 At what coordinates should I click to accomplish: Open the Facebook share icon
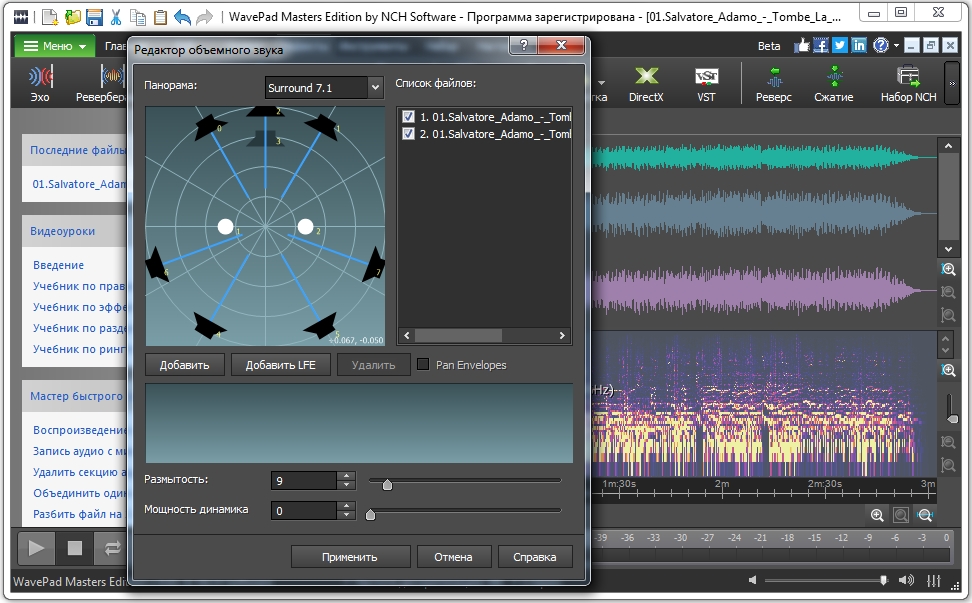820,45
